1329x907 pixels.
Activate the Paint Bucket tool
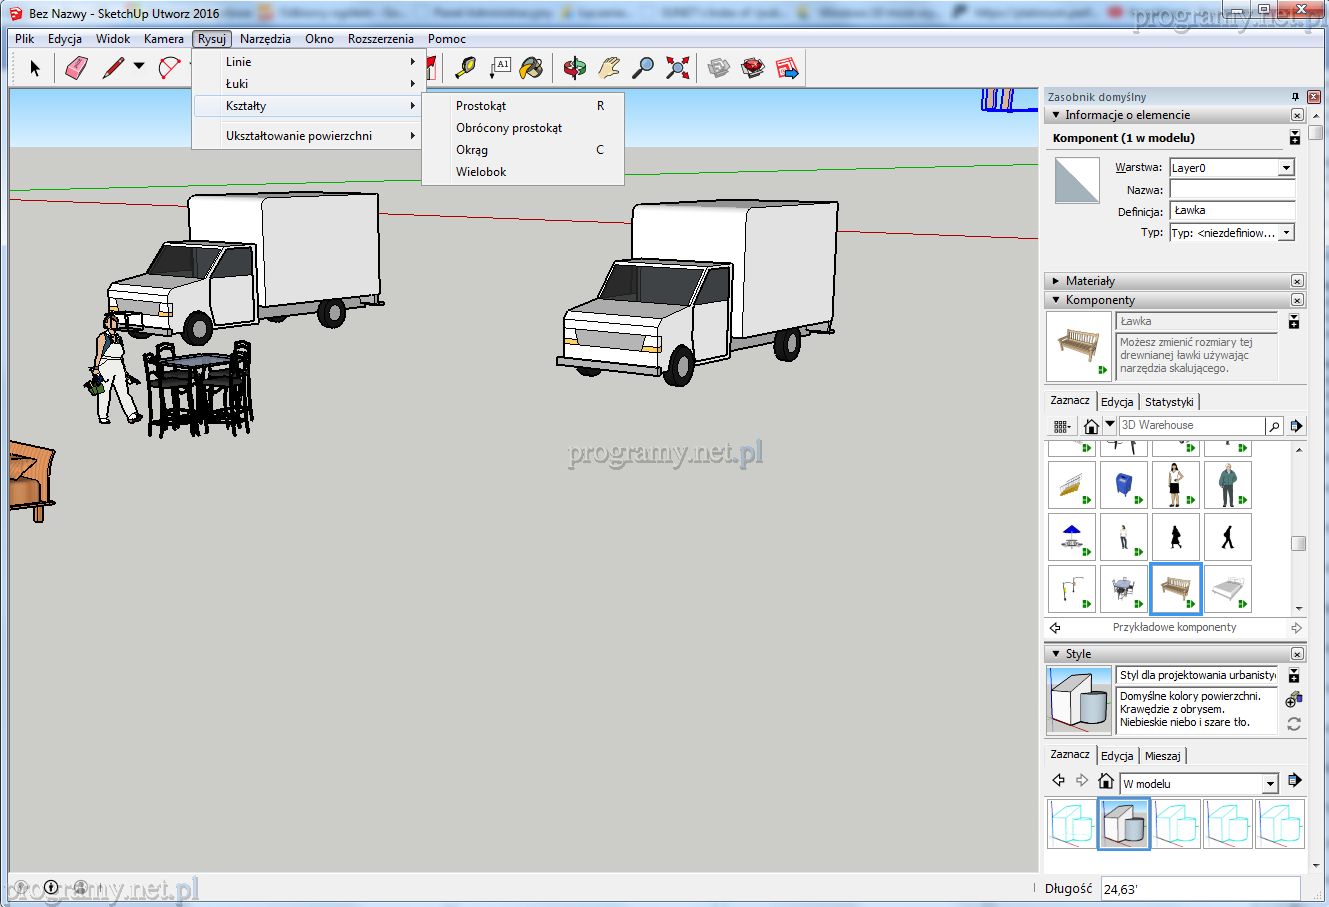(x=532, y=68)
